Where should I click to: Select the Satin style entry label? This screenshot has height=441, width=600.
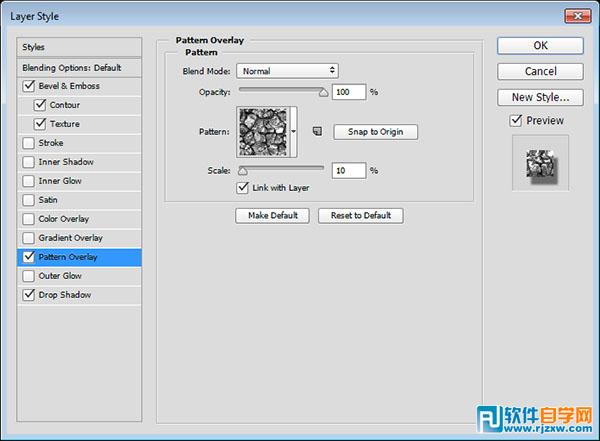(48, 200)
